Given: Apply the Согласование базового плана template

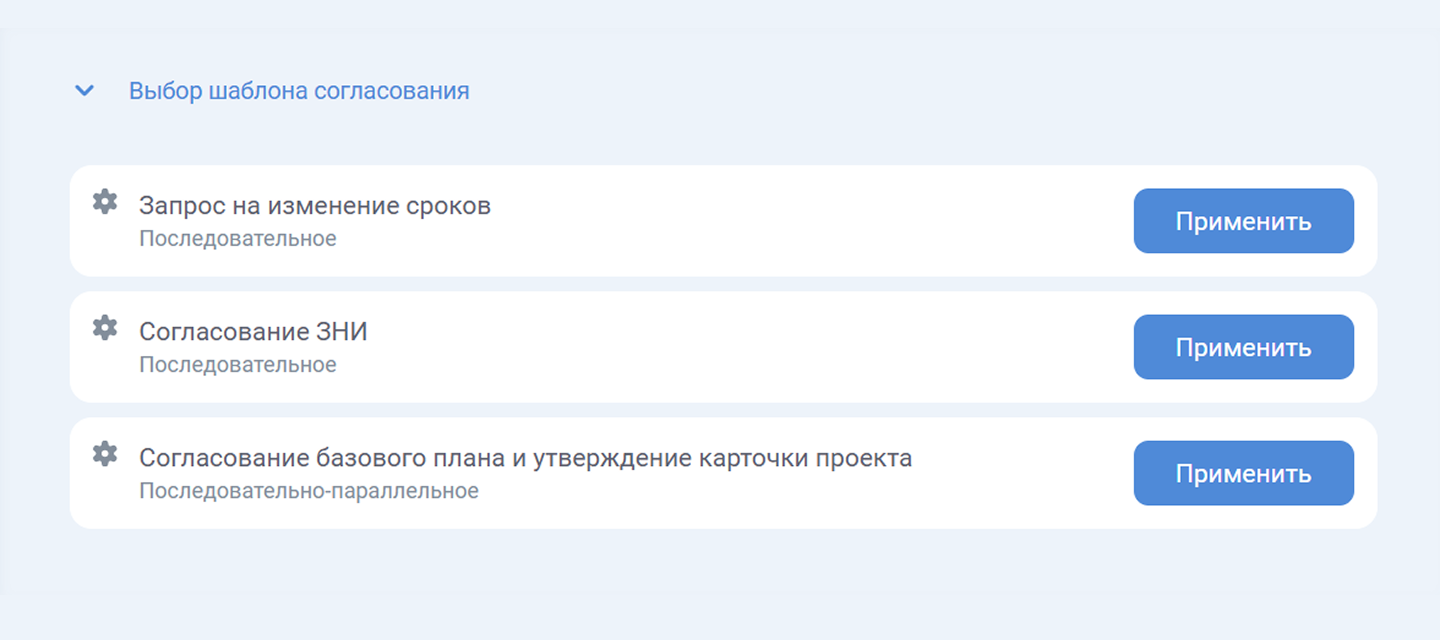Looking at the screenshot, I should tap(1243, 473).
